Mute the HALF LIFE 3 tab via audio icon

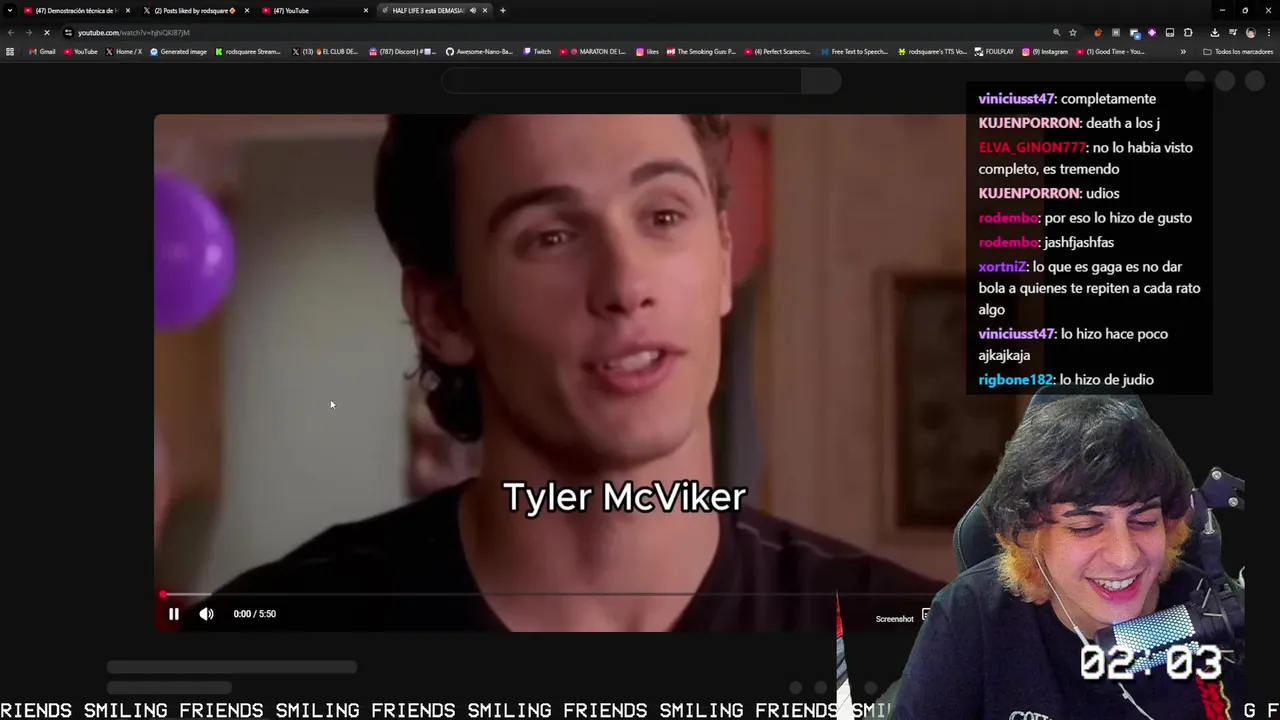(473, 10)
